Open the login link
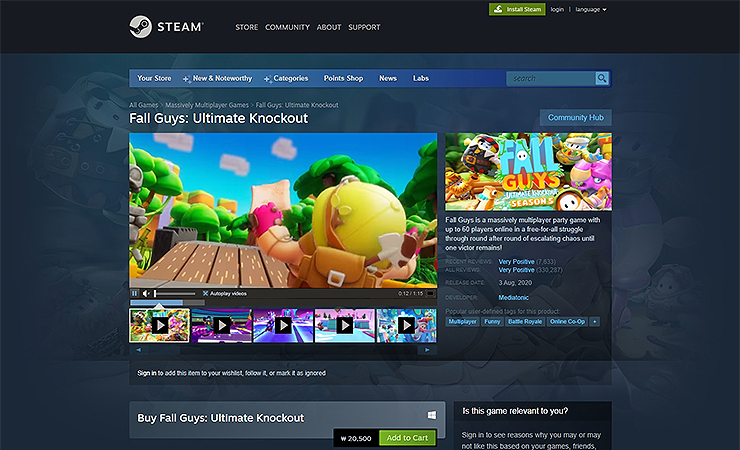Screen dimensions: 740x450 pos(557,9)
